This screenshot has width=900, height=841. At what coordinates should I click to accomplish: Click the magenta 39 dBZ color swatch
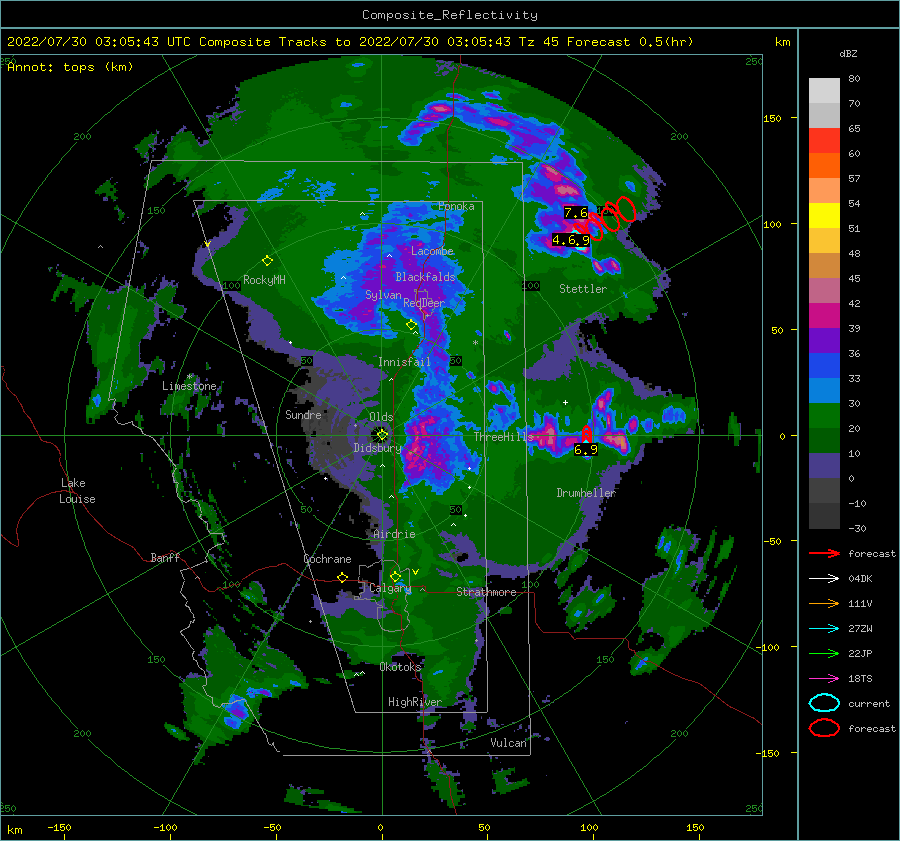[824, 316]
